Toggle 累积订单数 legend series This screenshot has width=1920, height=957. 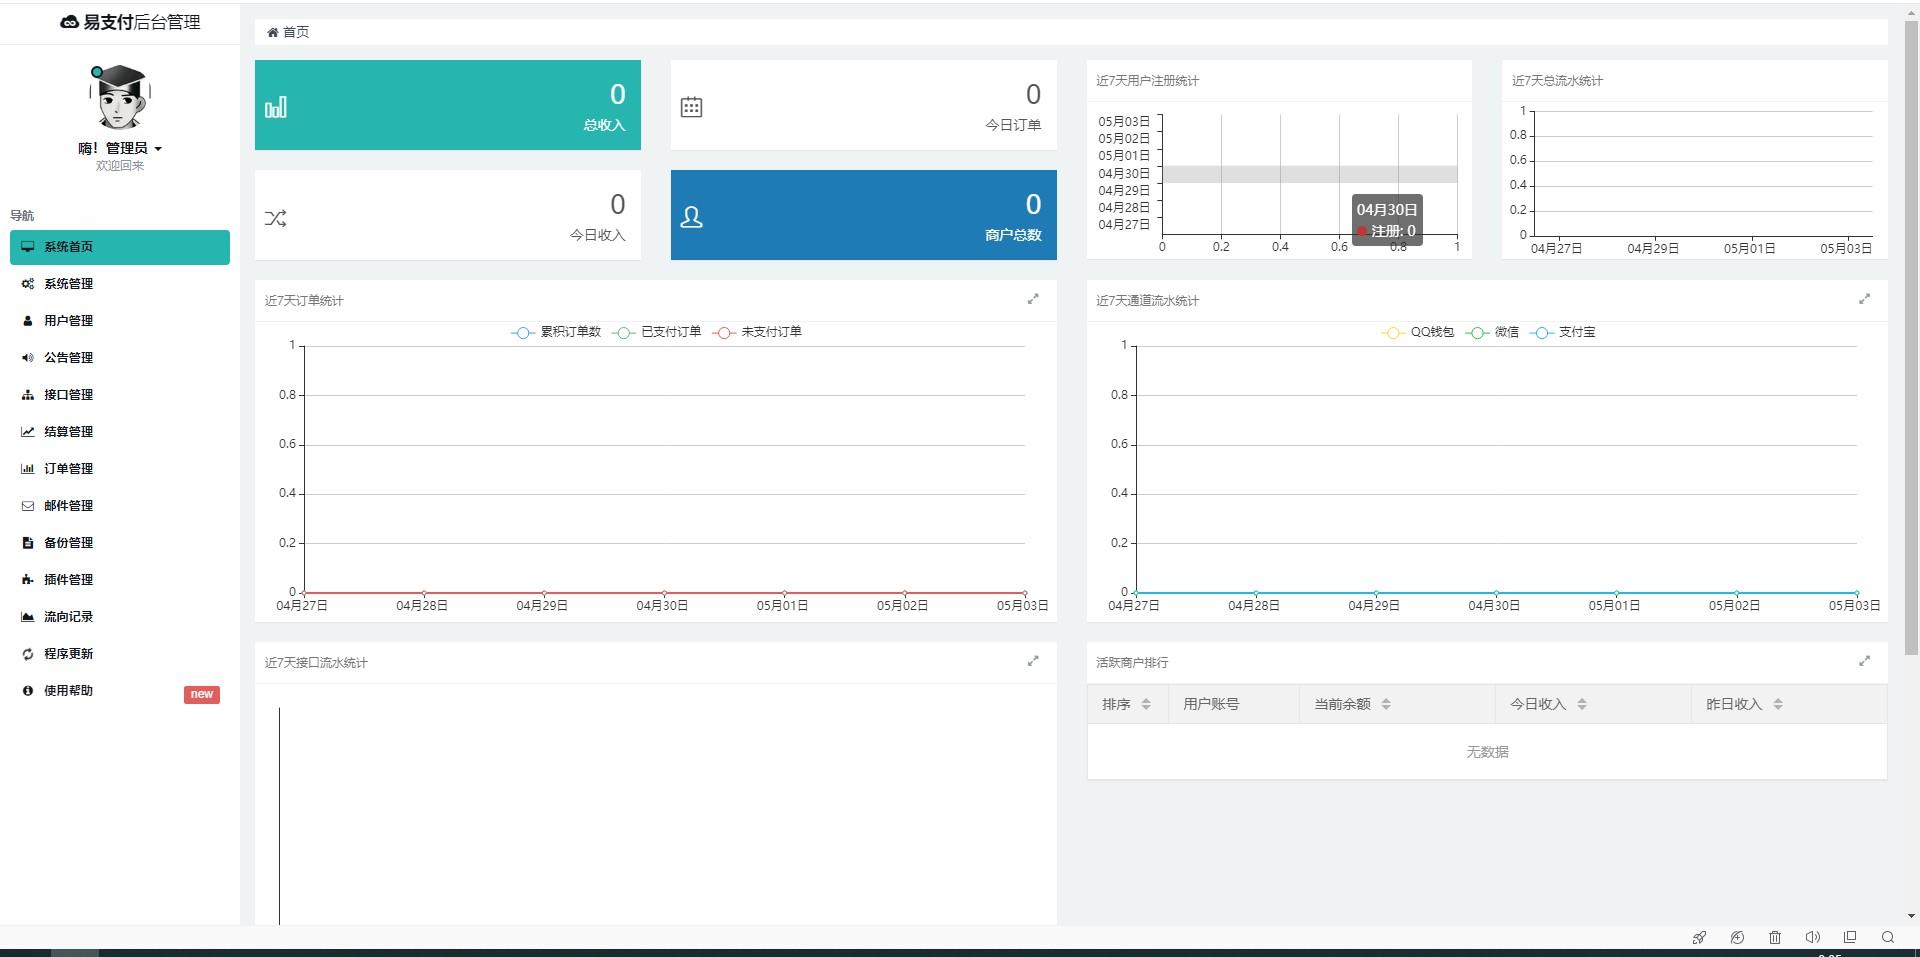556,332
